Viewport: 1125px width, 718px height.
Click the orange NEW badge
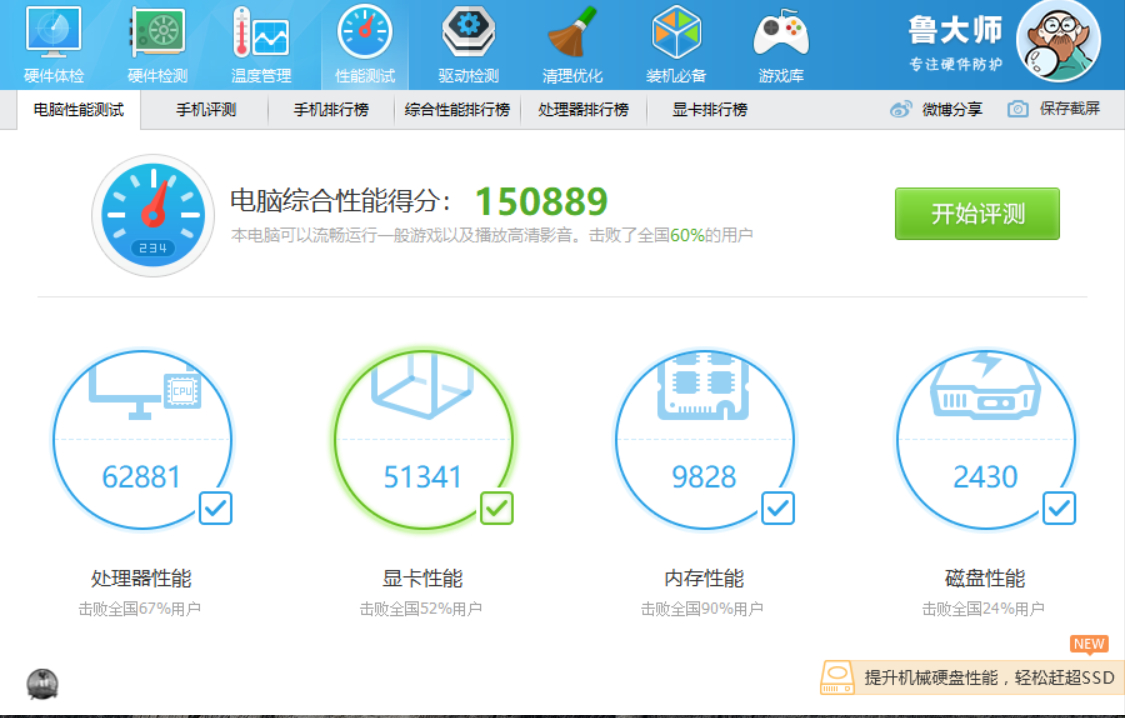click(1089, 645)
